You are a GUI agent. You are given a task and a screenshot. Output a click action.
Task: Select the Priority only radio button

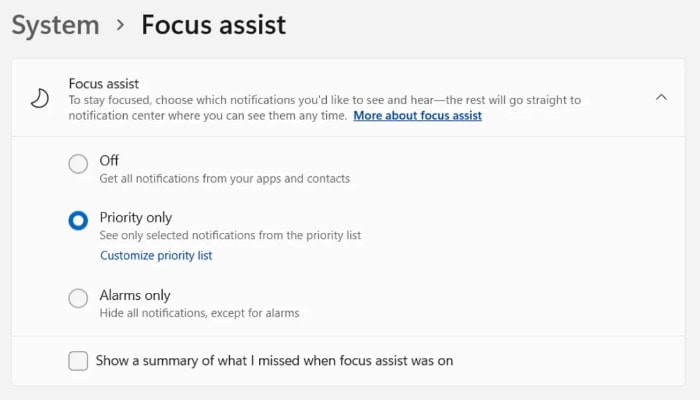pyautogui.click(x=78, y=221)
